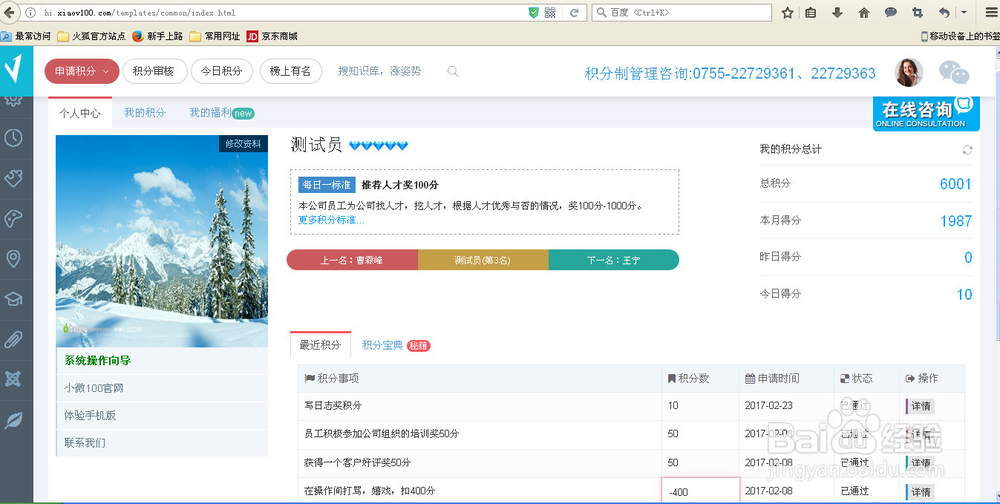Open 更多积分标准 link
The height and width of the screenshot is (504, 1000).
tap(332, 220)
